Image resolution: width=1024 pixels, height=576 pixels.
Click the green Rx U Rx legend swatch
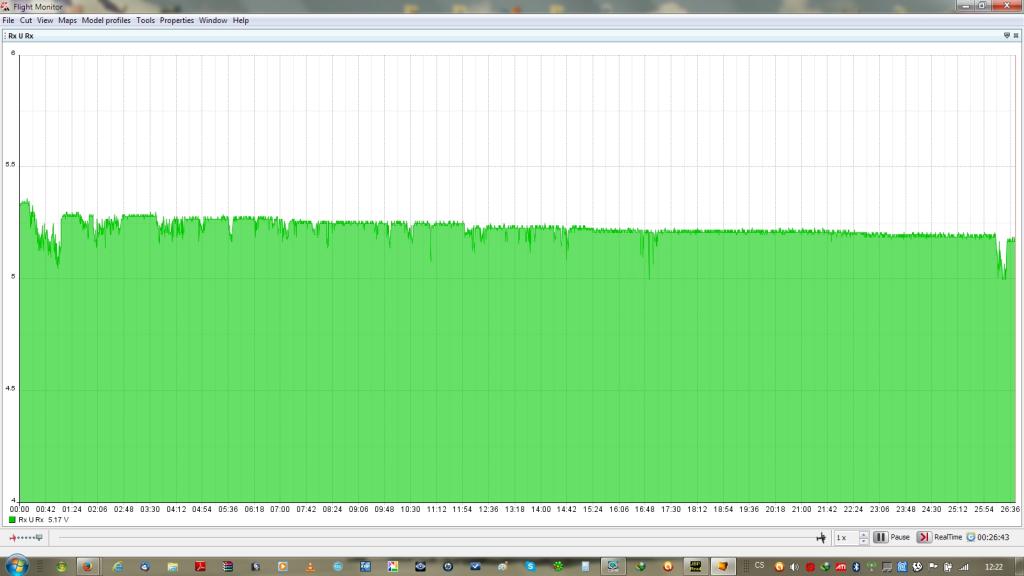tap(12, 520)
